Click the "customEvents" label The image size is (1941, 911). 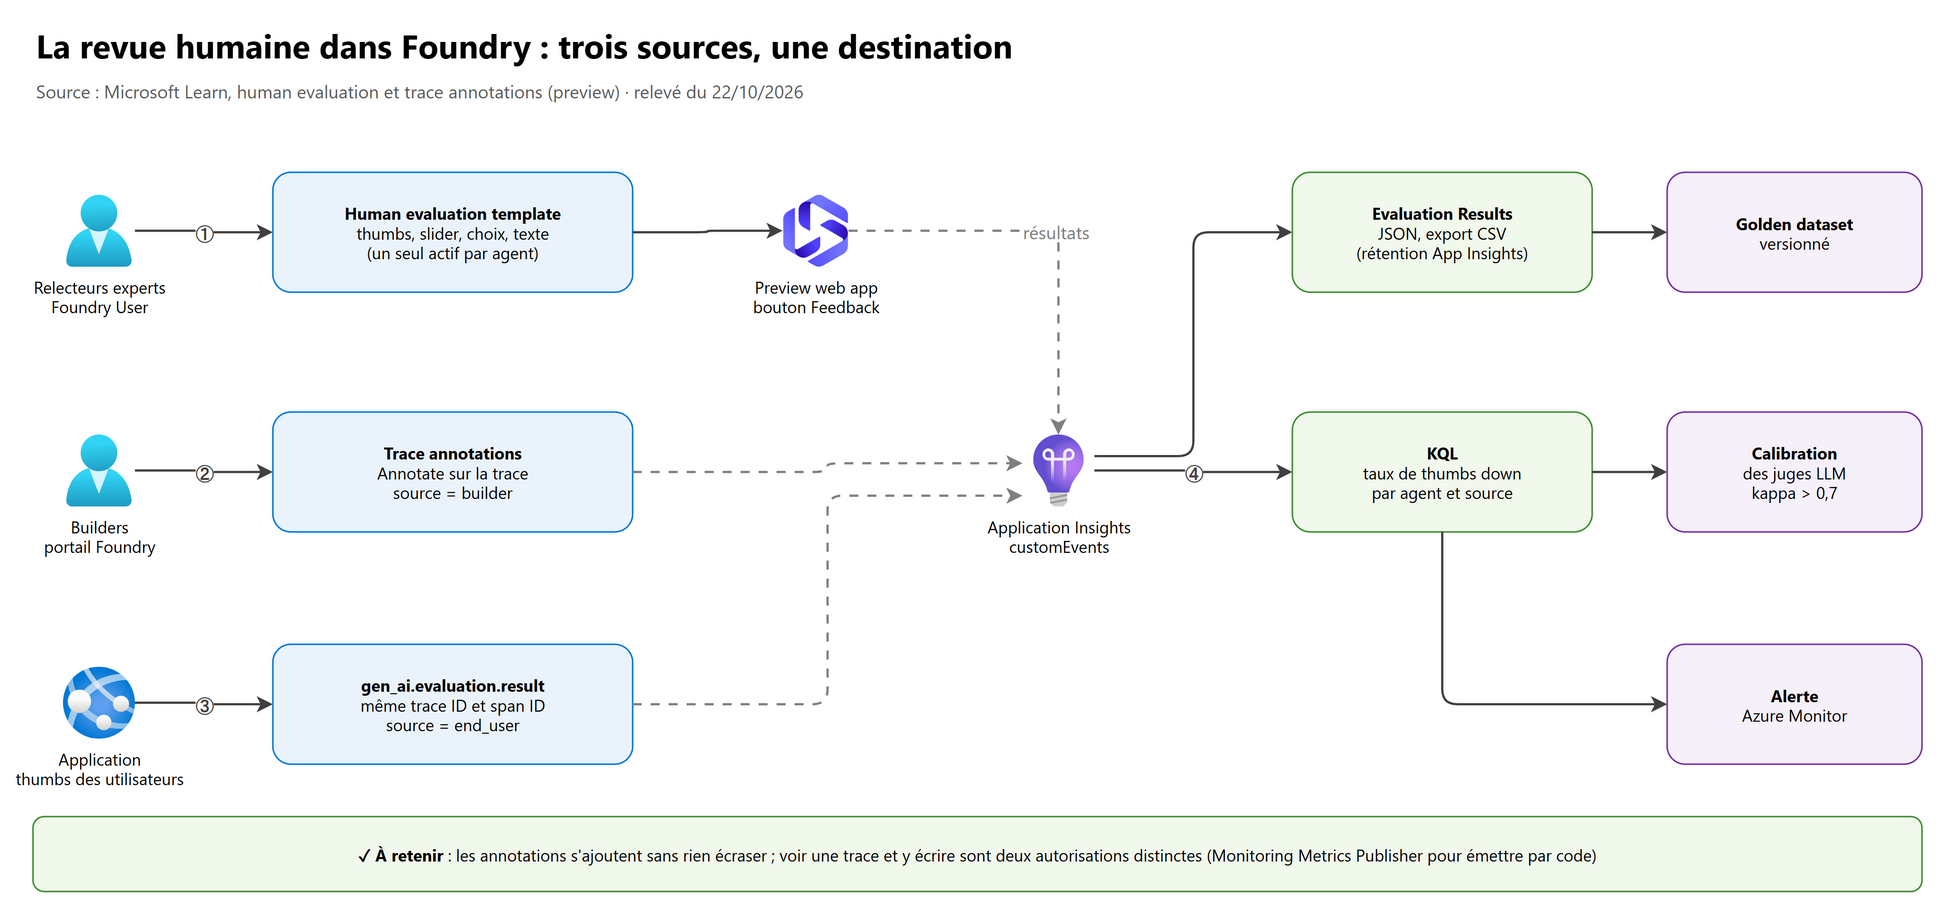coord(1059,547)
